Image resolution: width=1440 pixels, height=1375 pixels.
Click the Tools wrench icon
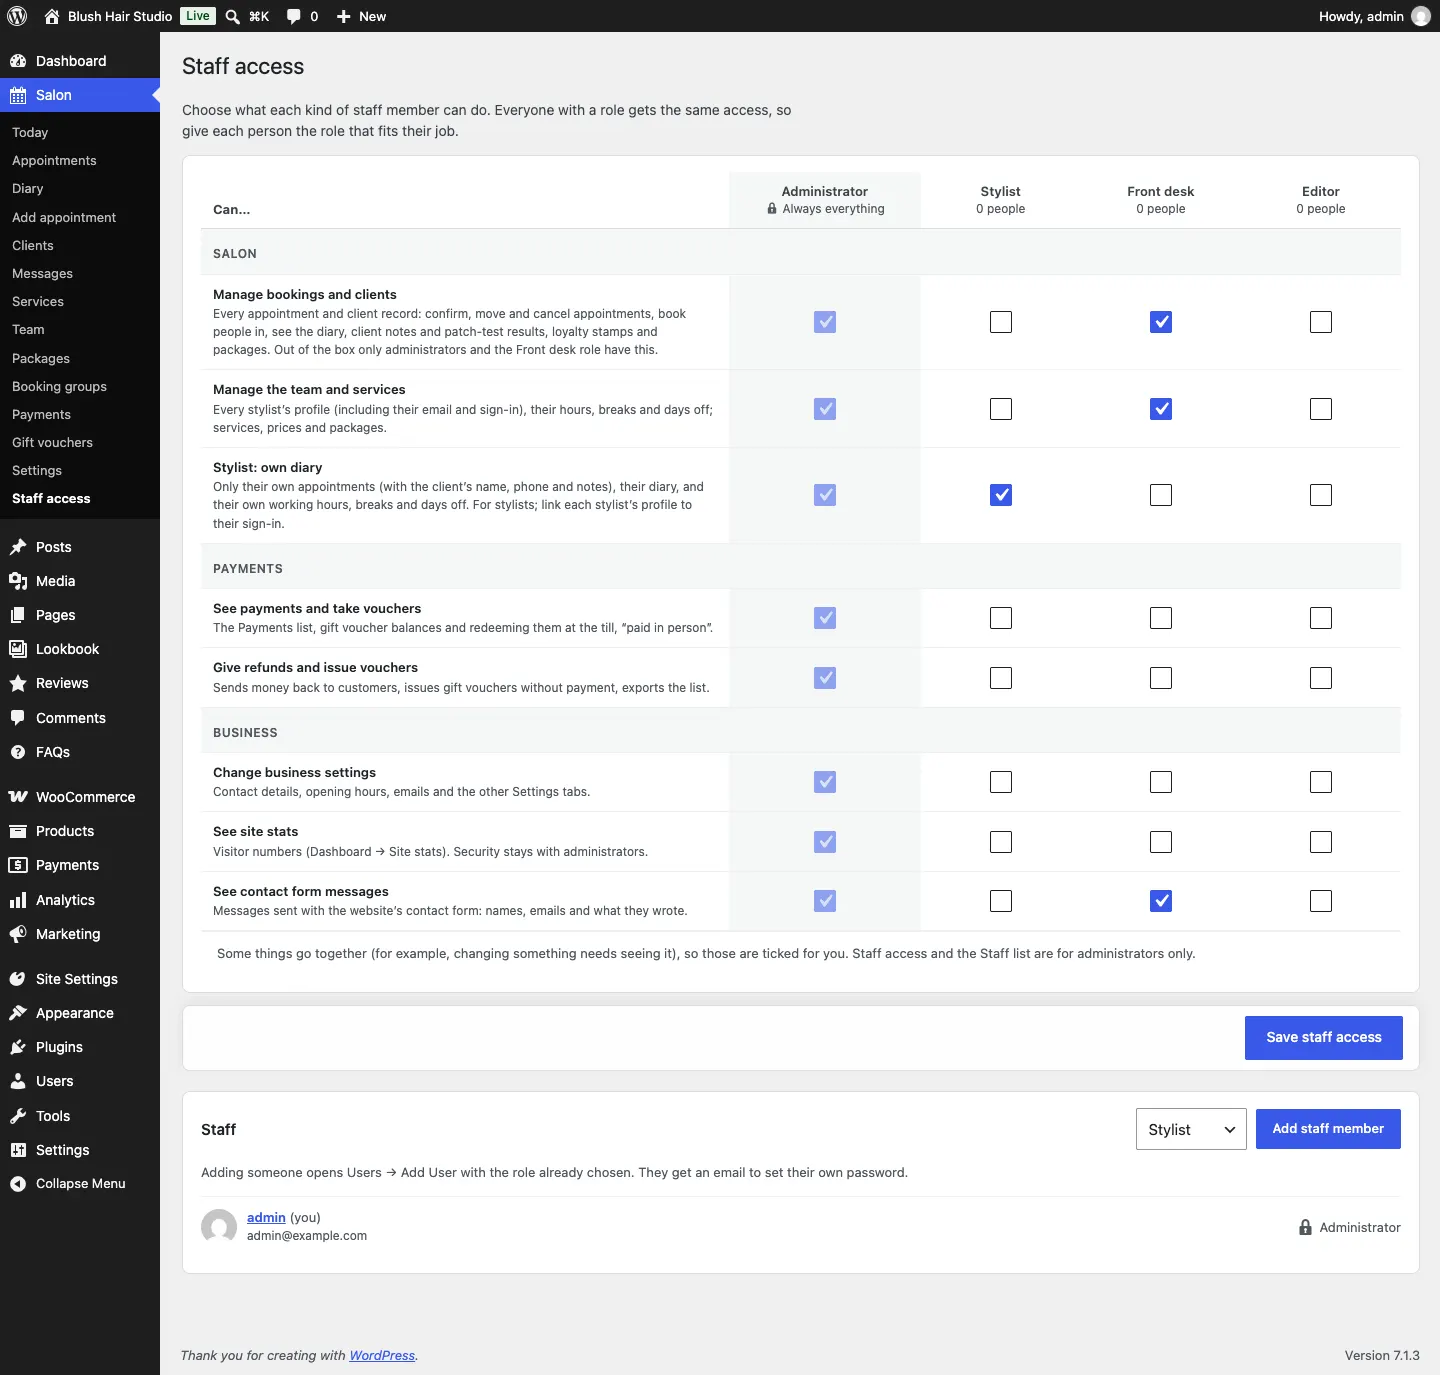18,1116
